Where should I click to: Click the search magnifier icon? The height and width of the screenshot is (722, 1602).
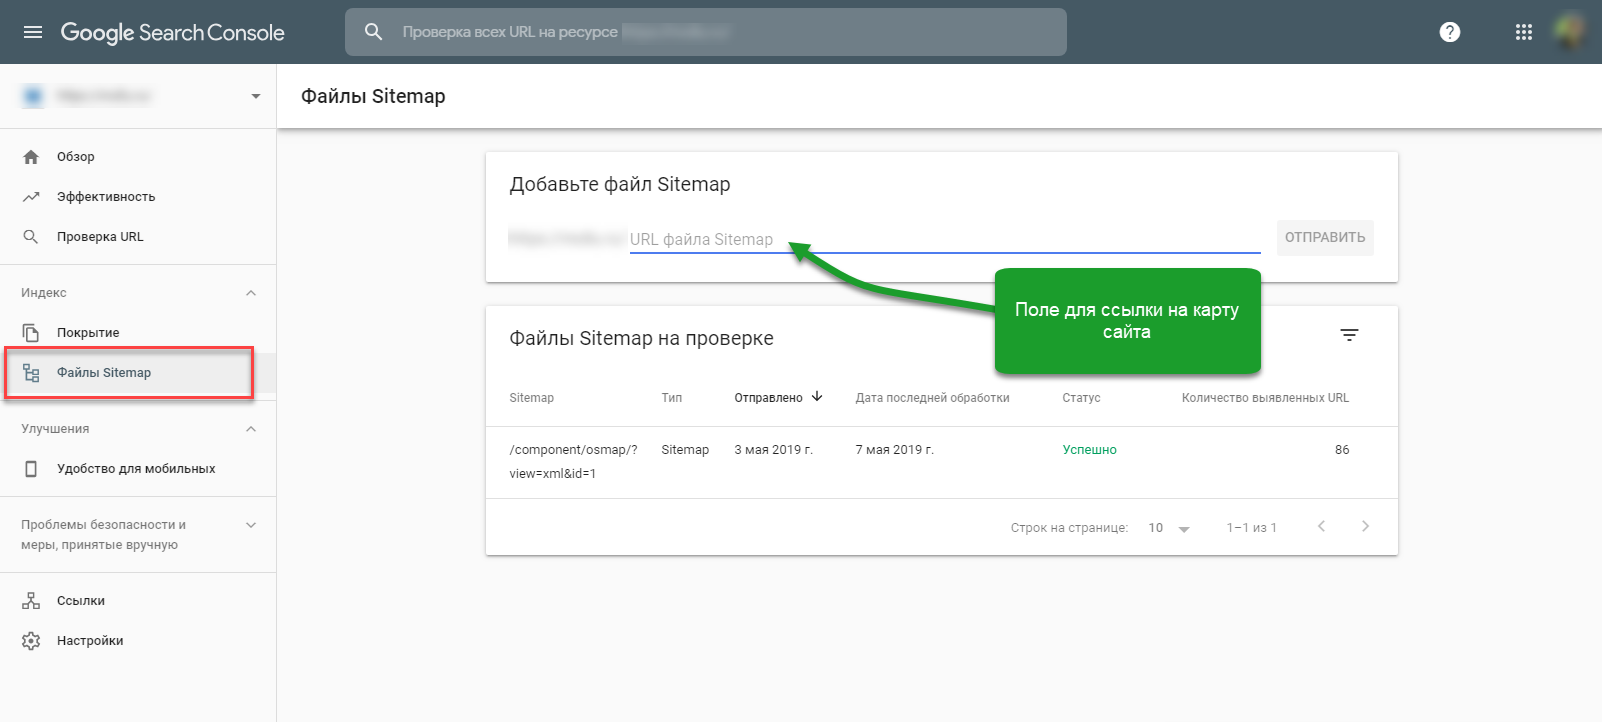(374, 32)
